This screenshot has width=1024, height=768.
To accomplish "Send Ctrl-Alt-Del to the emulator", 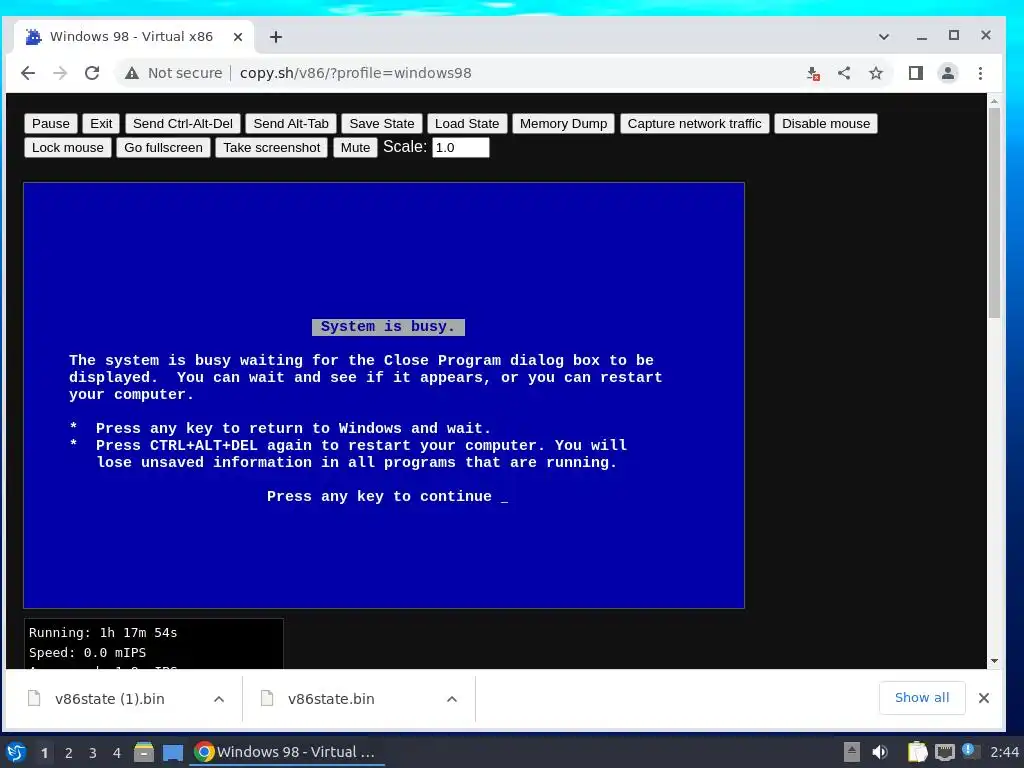I will coord(183,123).
